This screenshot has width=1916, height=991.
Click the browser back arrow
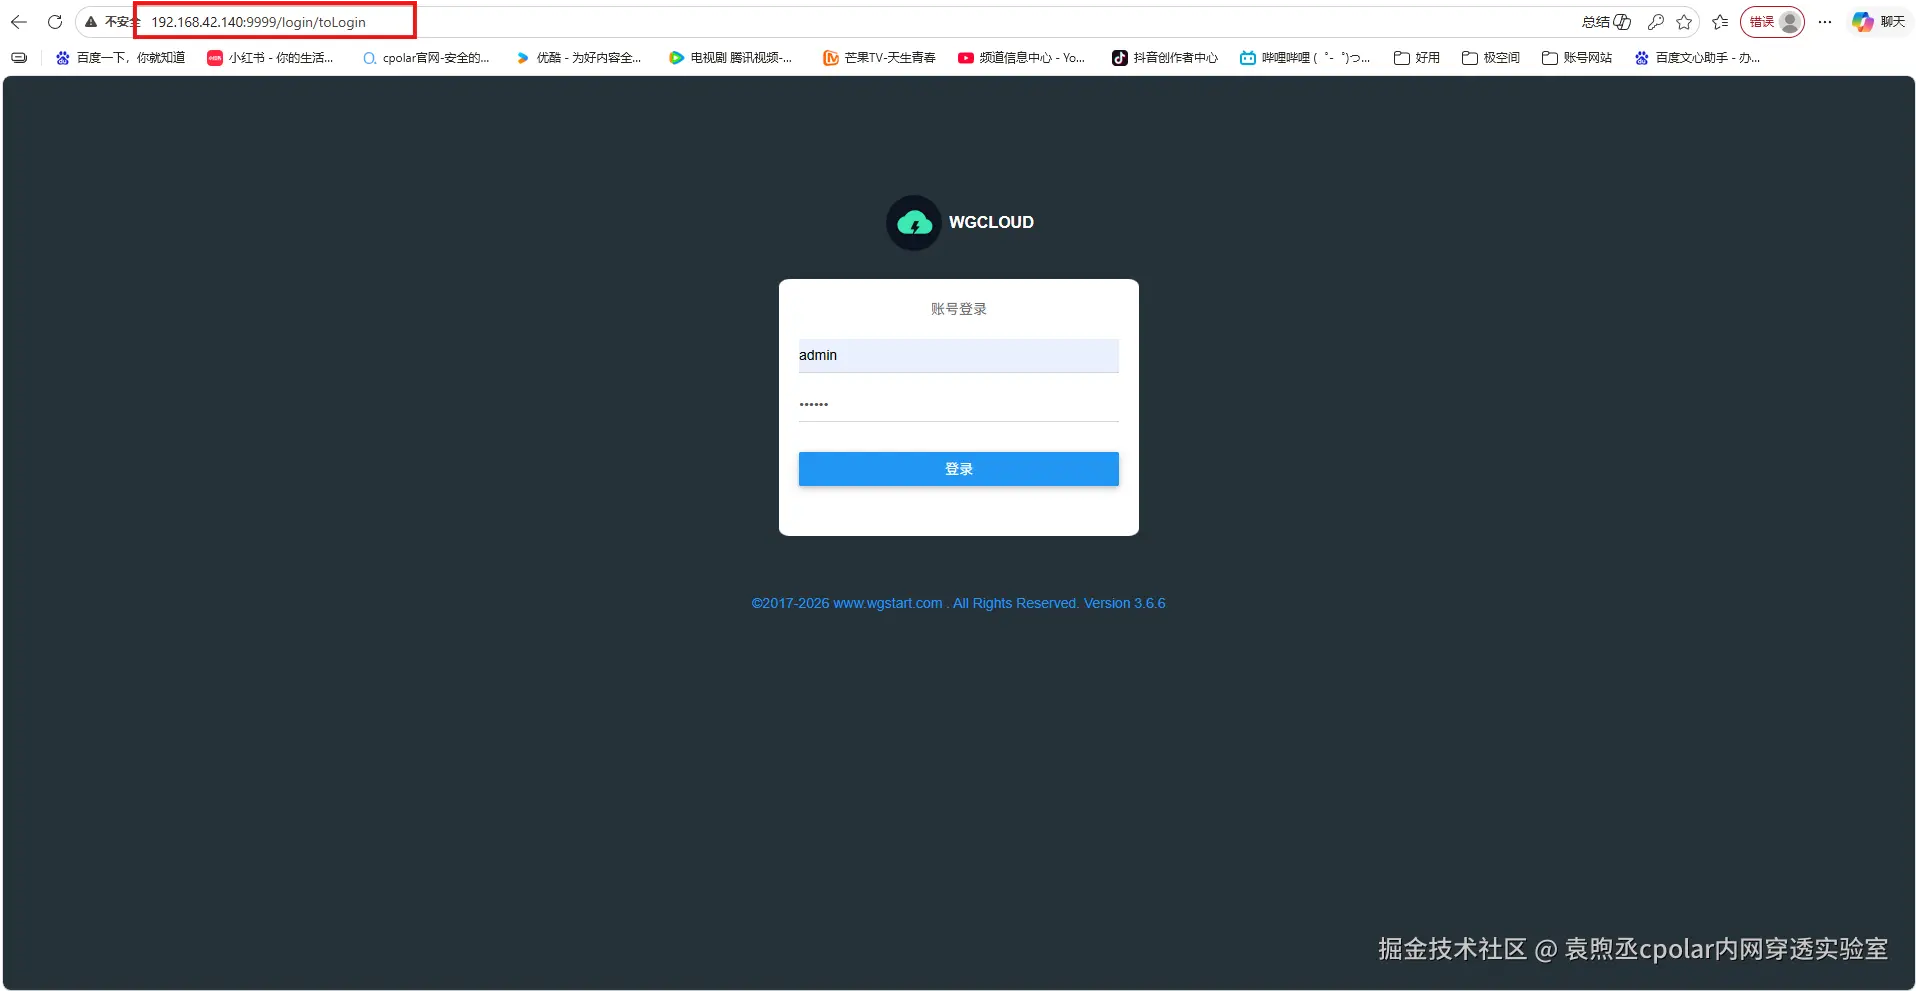[x=19, y=22]
